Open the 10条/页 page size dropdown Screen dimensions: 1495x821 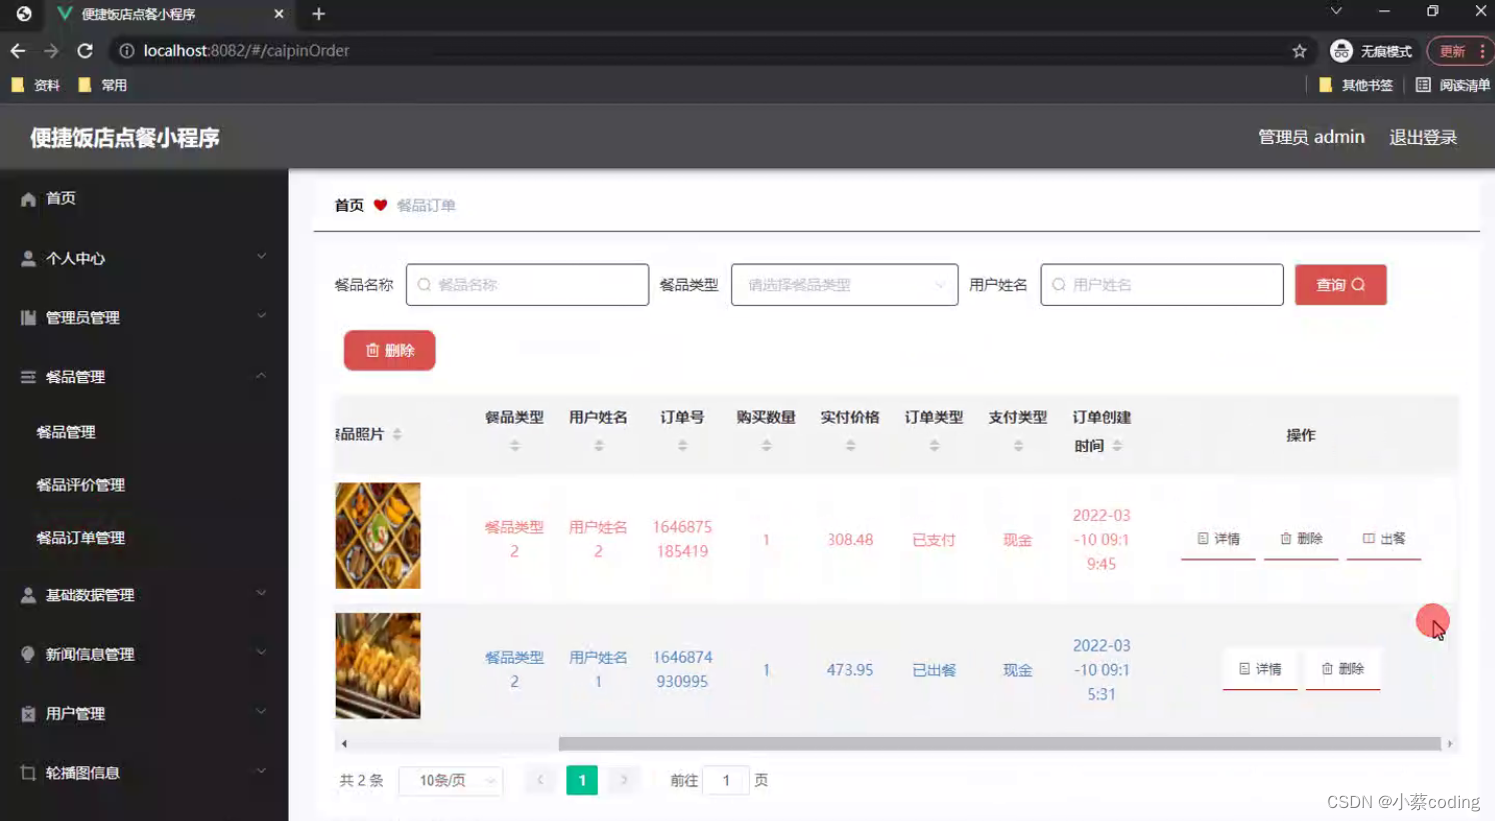point(450,780)
